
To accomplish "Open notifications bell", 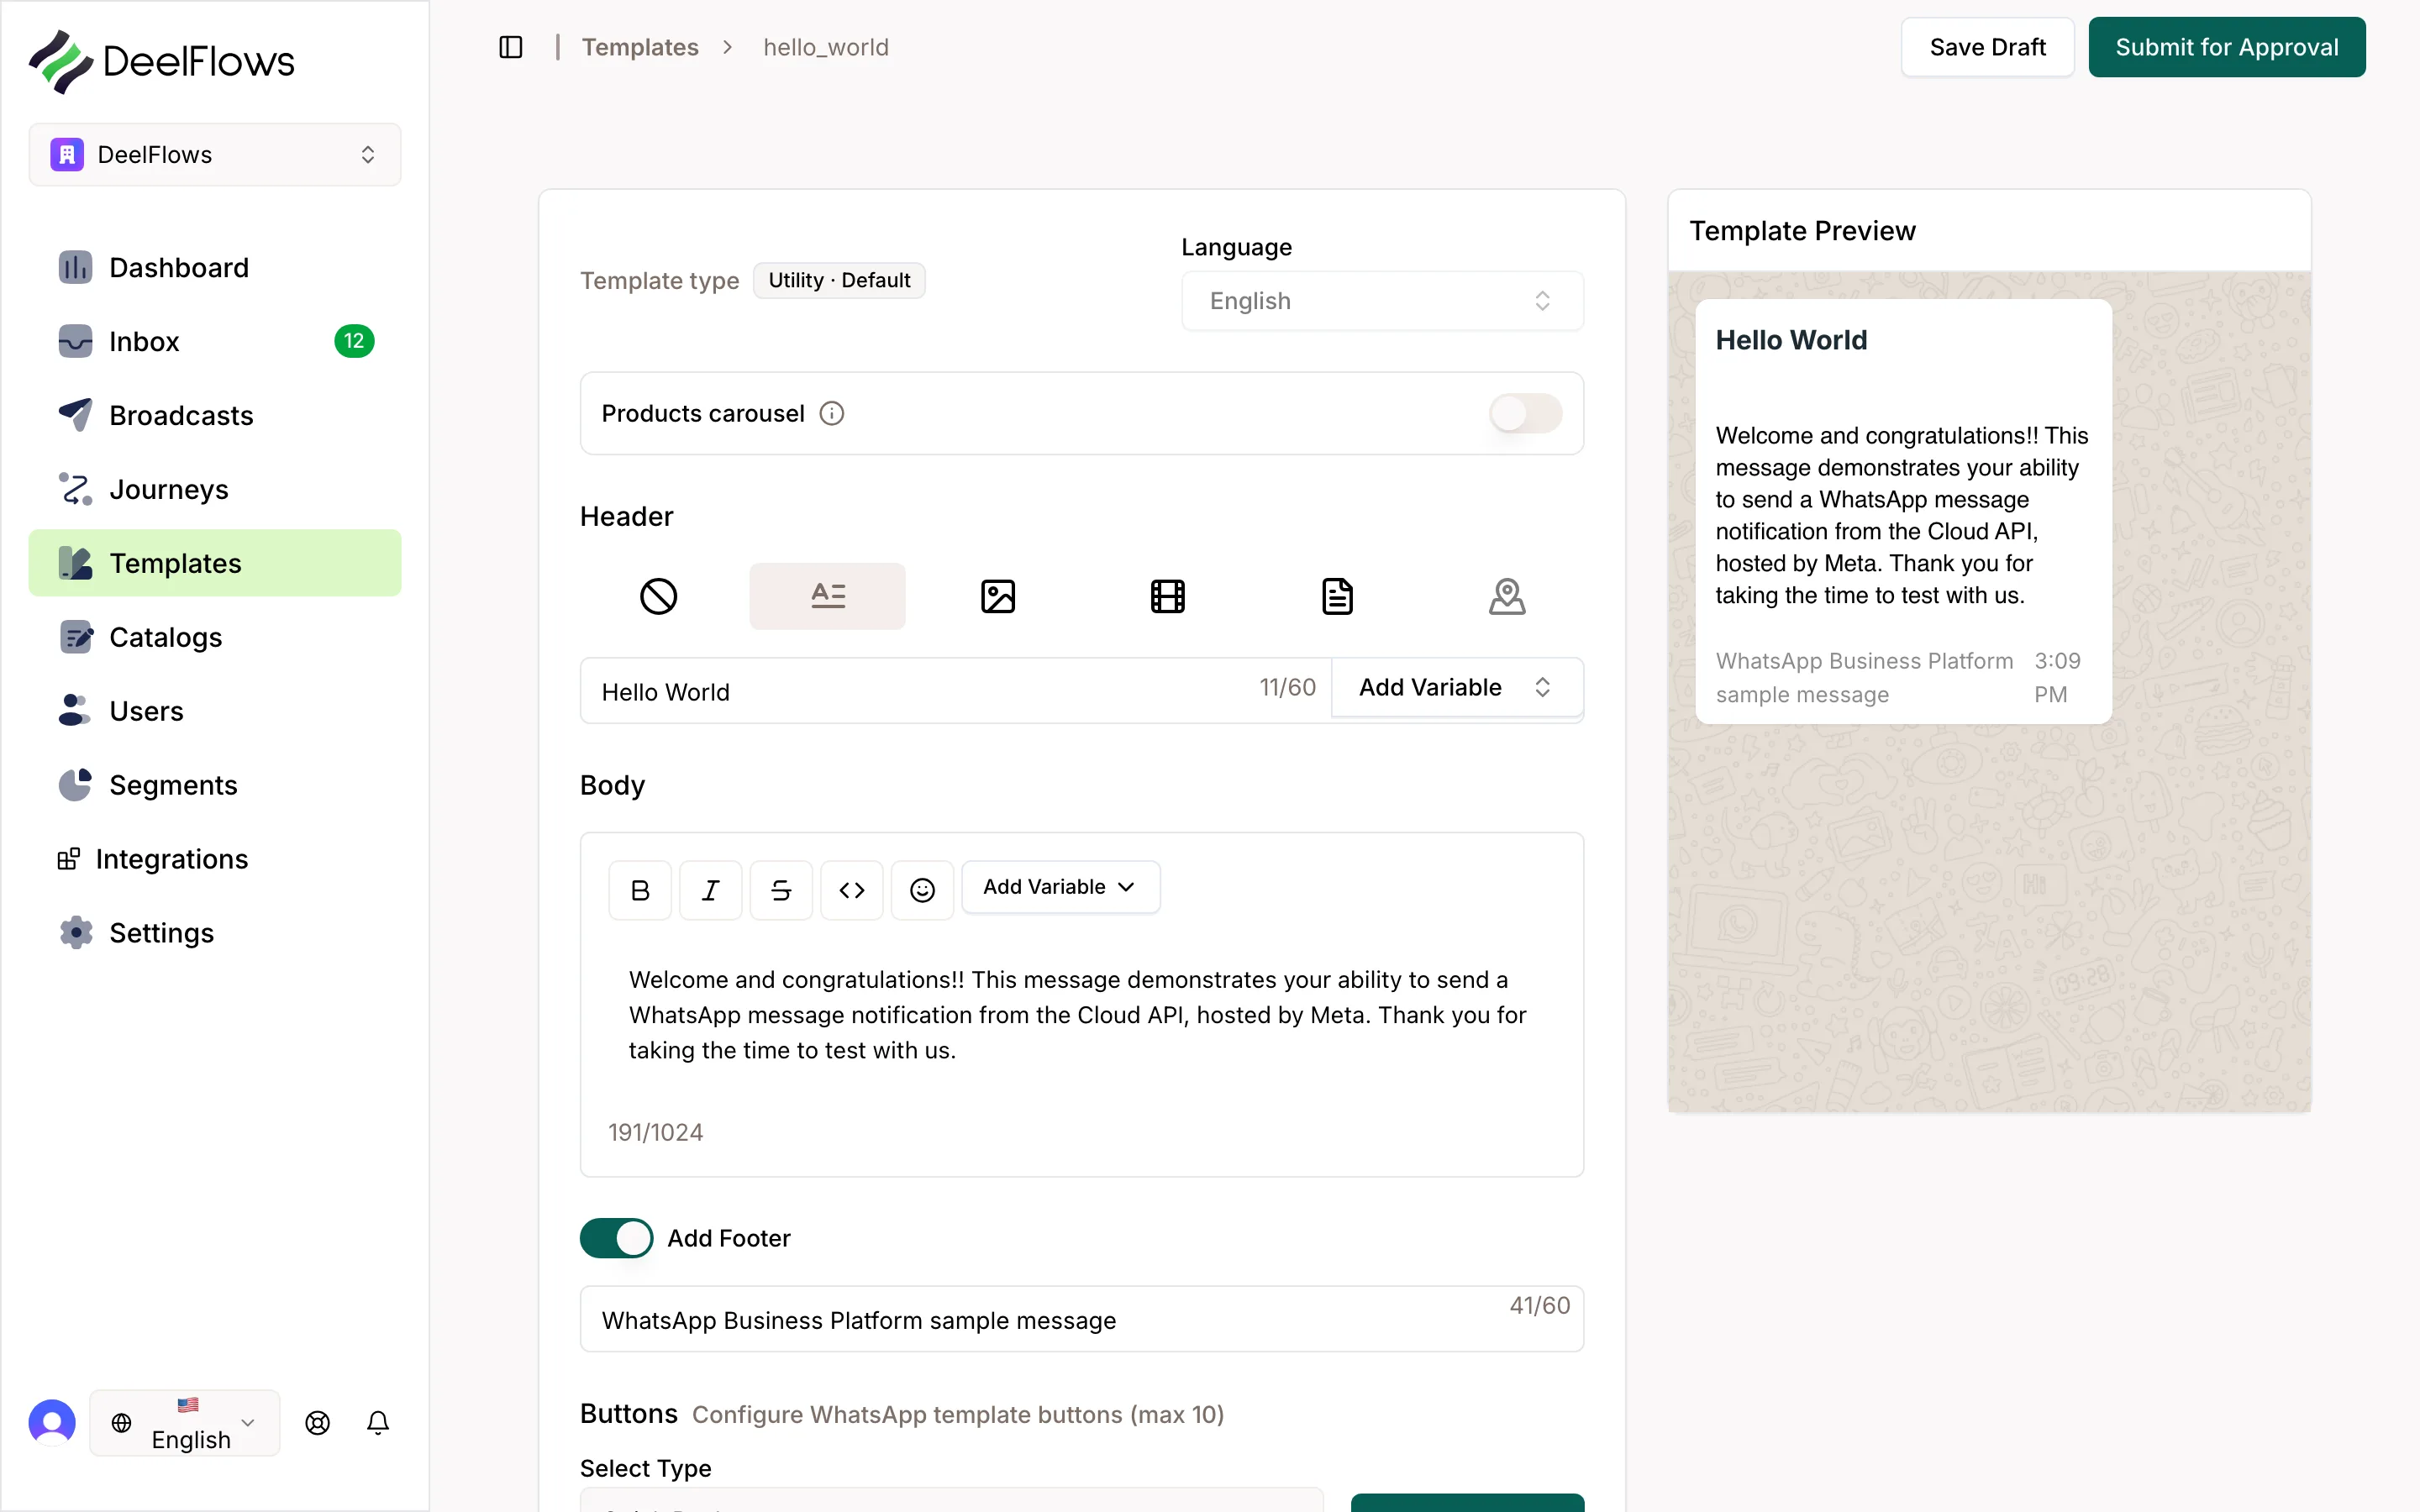I will coord(378,1422).
